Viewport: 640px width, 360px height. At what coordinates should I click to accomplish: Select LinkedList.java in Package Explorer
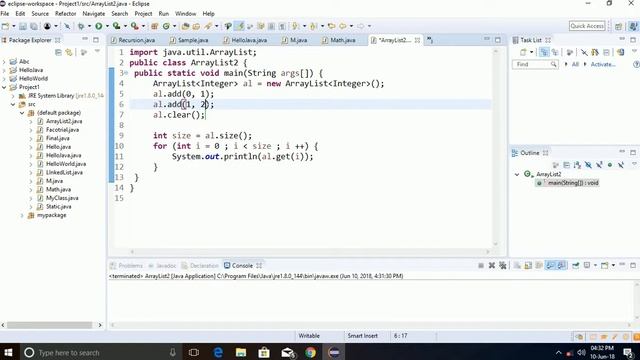tap(64, 172)
